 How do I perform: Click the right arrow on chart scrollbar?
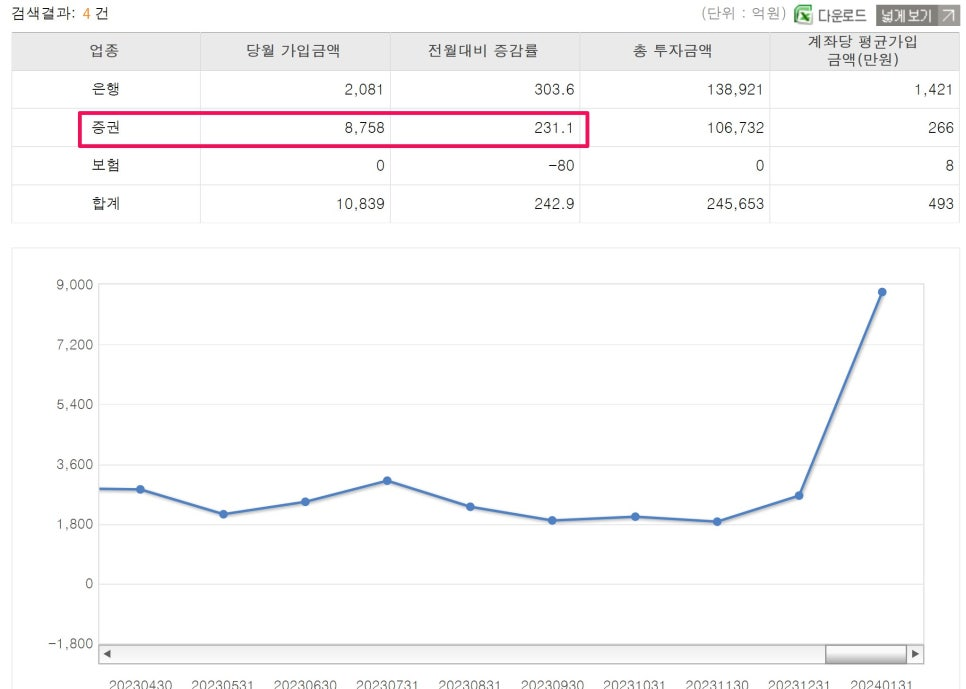(x=915, y=653)
